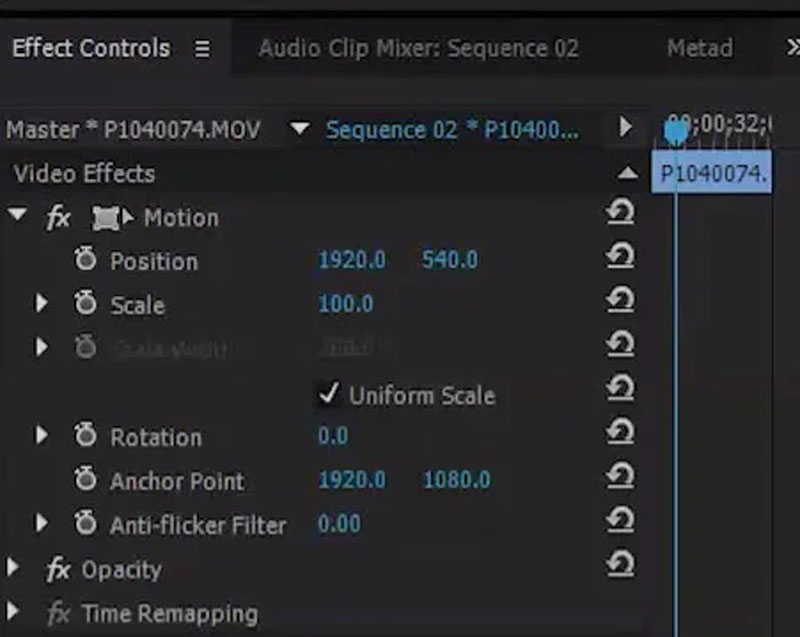The height and width of the screenshot is (637, 800).
Task: Collapse the Motion effect properties
Action: [x=17, y=214]
